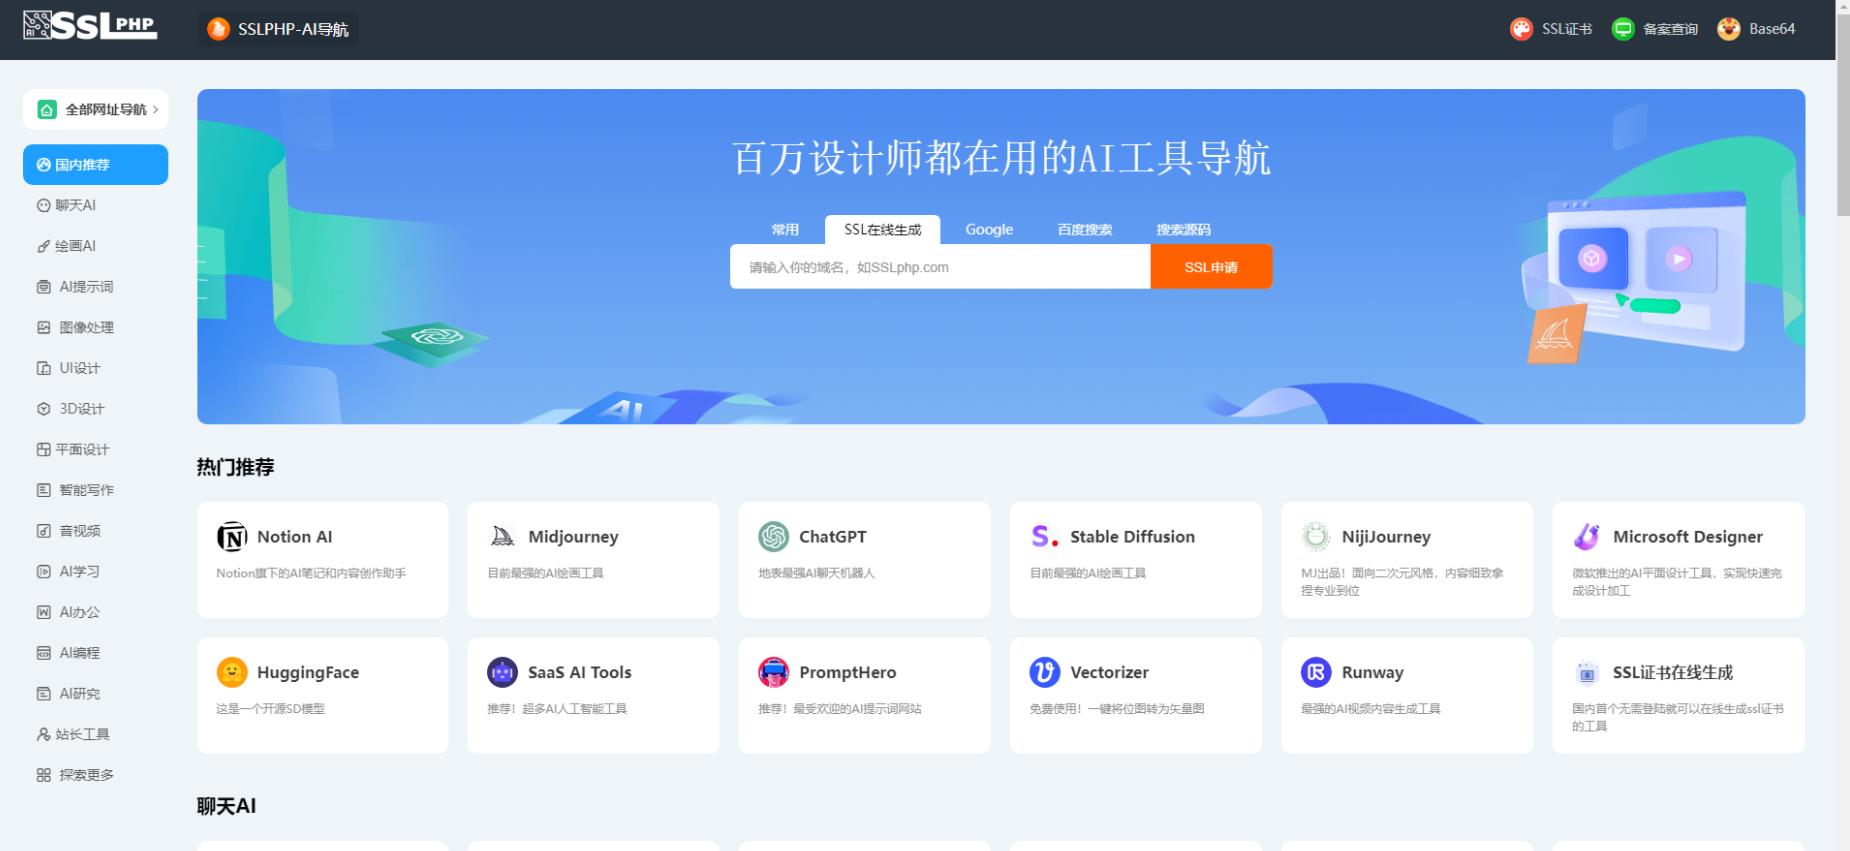
Task: Click the 聊天AI sidebar icon
Action: 43,206
